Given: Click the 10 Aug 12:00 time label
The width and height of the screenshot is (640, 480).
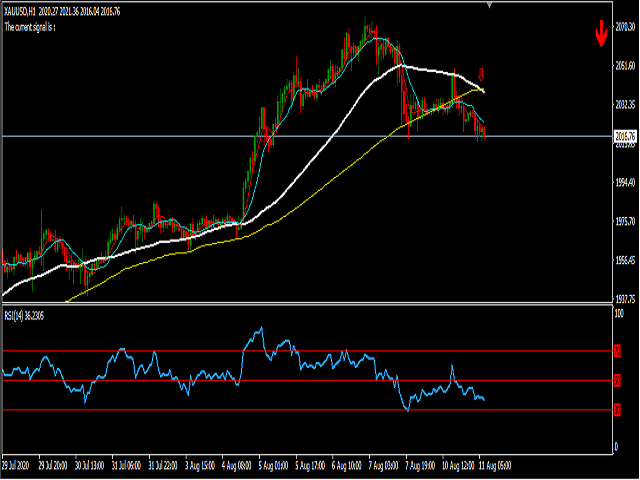Looking at the screenshot, I should [x=458, y=466].
